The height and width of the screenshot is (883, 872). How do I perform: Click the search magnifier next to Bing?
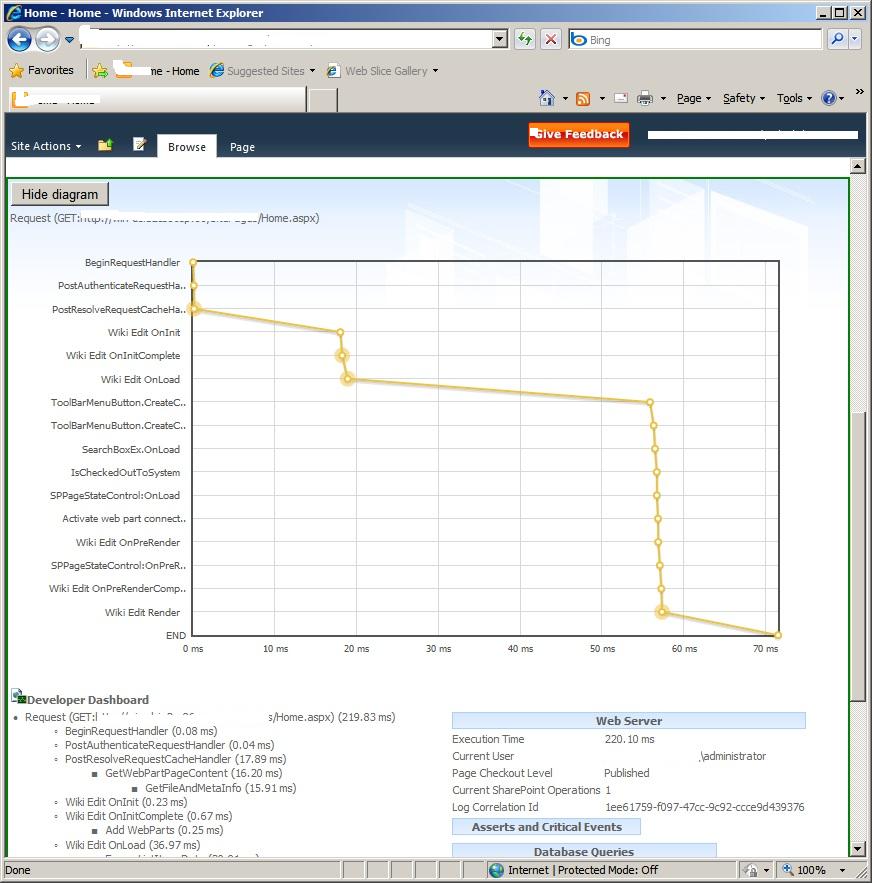pos(838,39)
